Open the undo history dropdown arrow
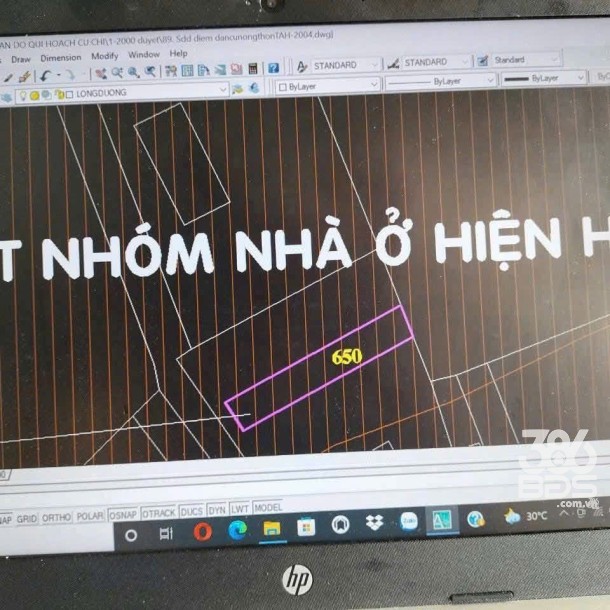Image resolution: width=610 pixels, height=610 pixels. pyautogui.click(x=59, y=75)
